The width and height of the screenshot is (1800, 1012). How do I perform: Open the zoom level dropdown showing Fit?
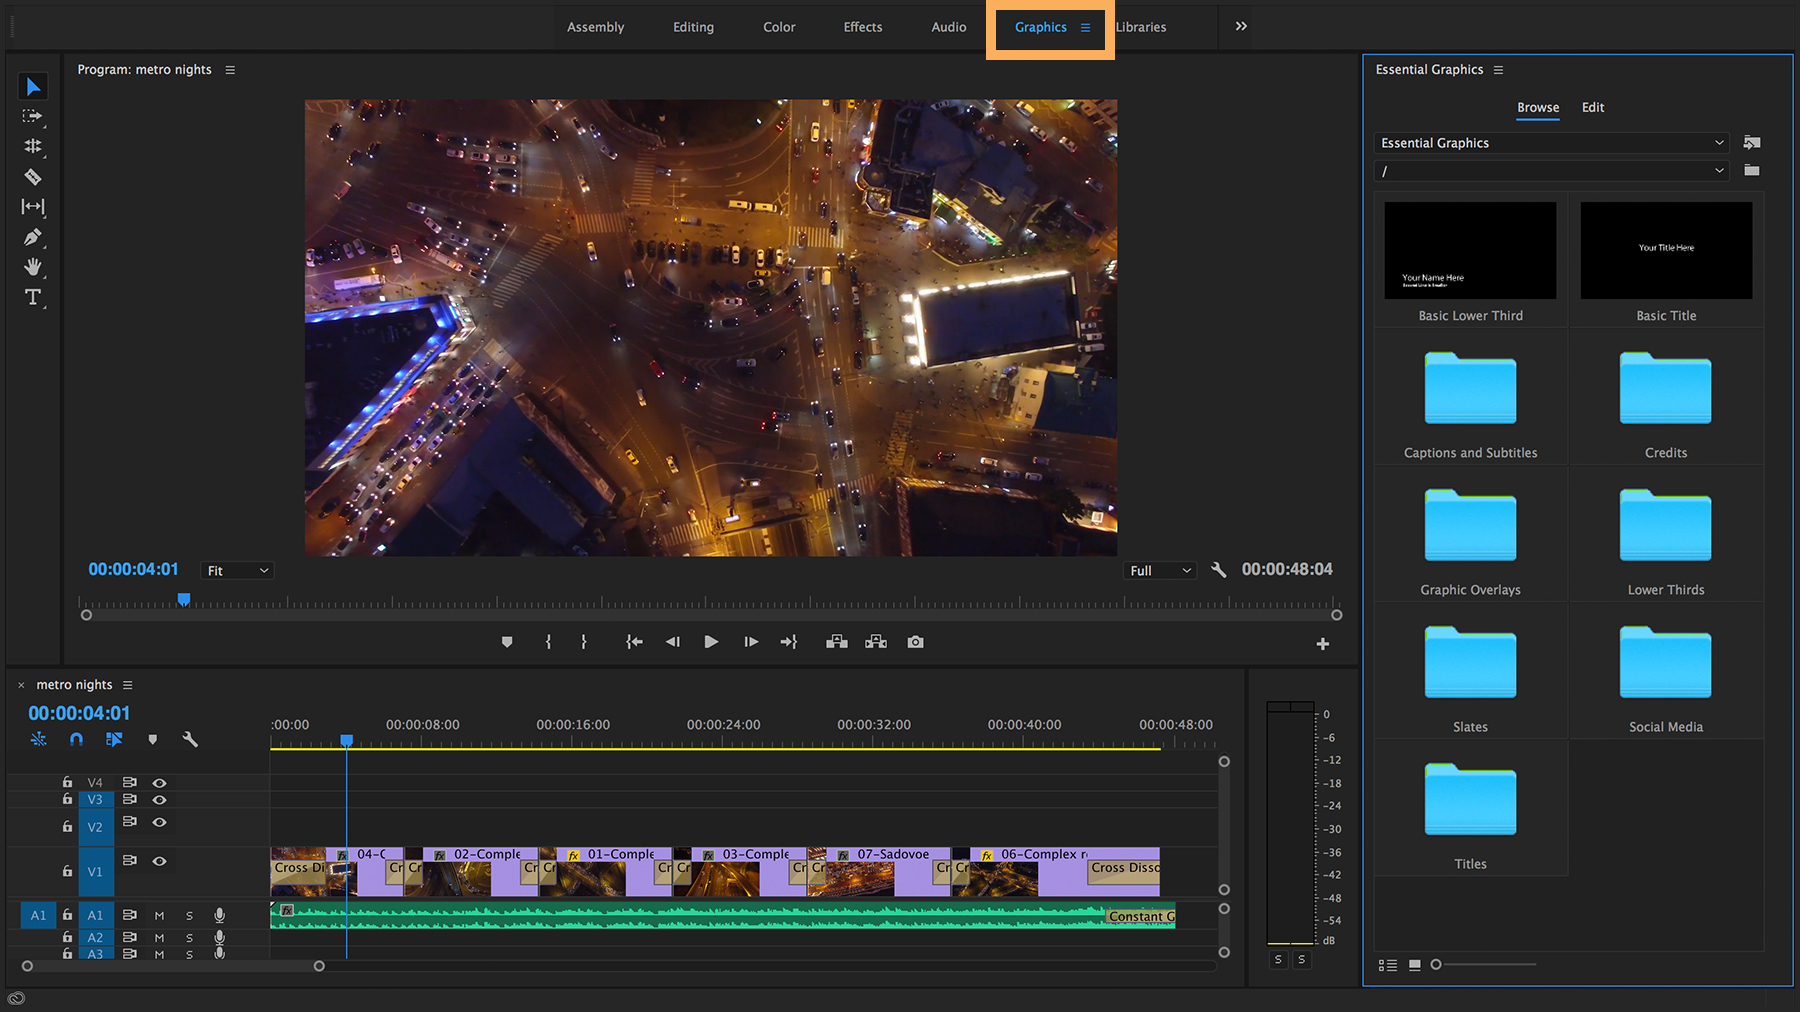pyautogui.click(x=237, y=570)
